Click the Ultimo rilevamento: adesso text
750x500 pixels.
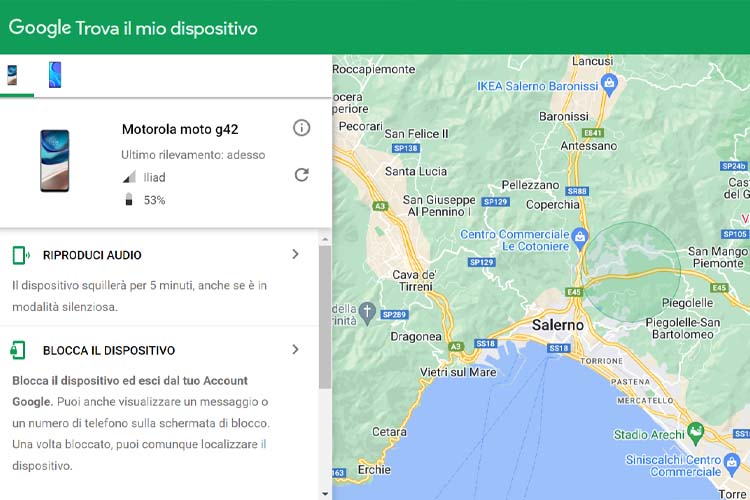(x=193, y=155)
